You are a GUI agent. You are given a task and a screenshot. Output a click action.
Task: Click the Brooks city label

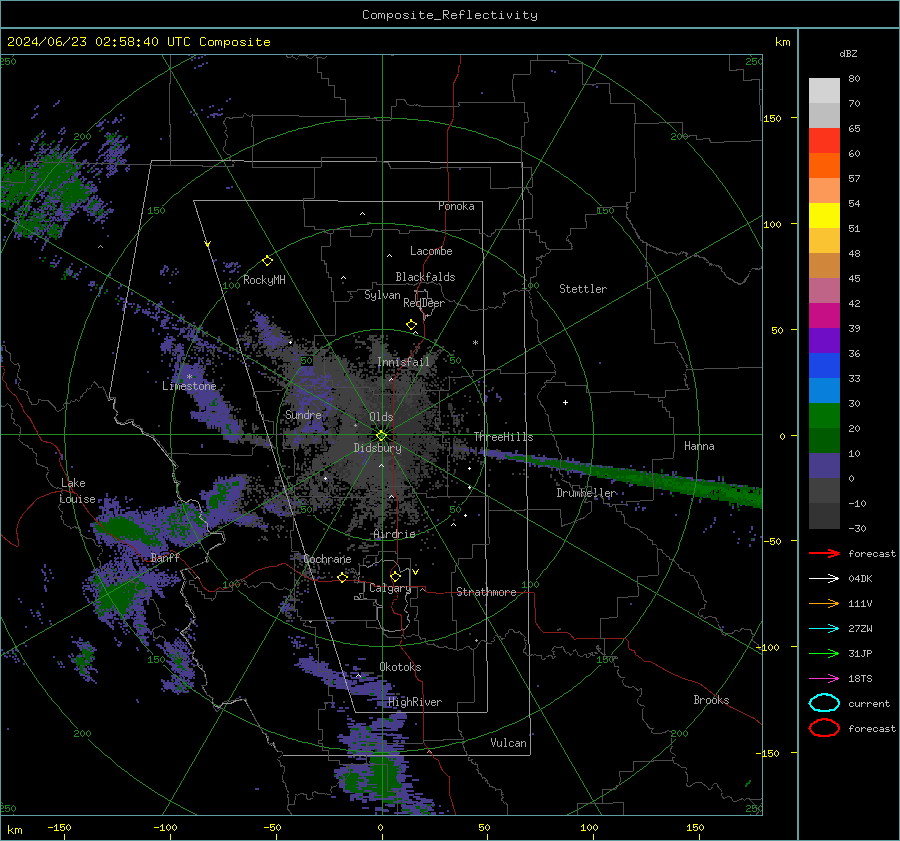pyautogui.click(x=711, y=700)
